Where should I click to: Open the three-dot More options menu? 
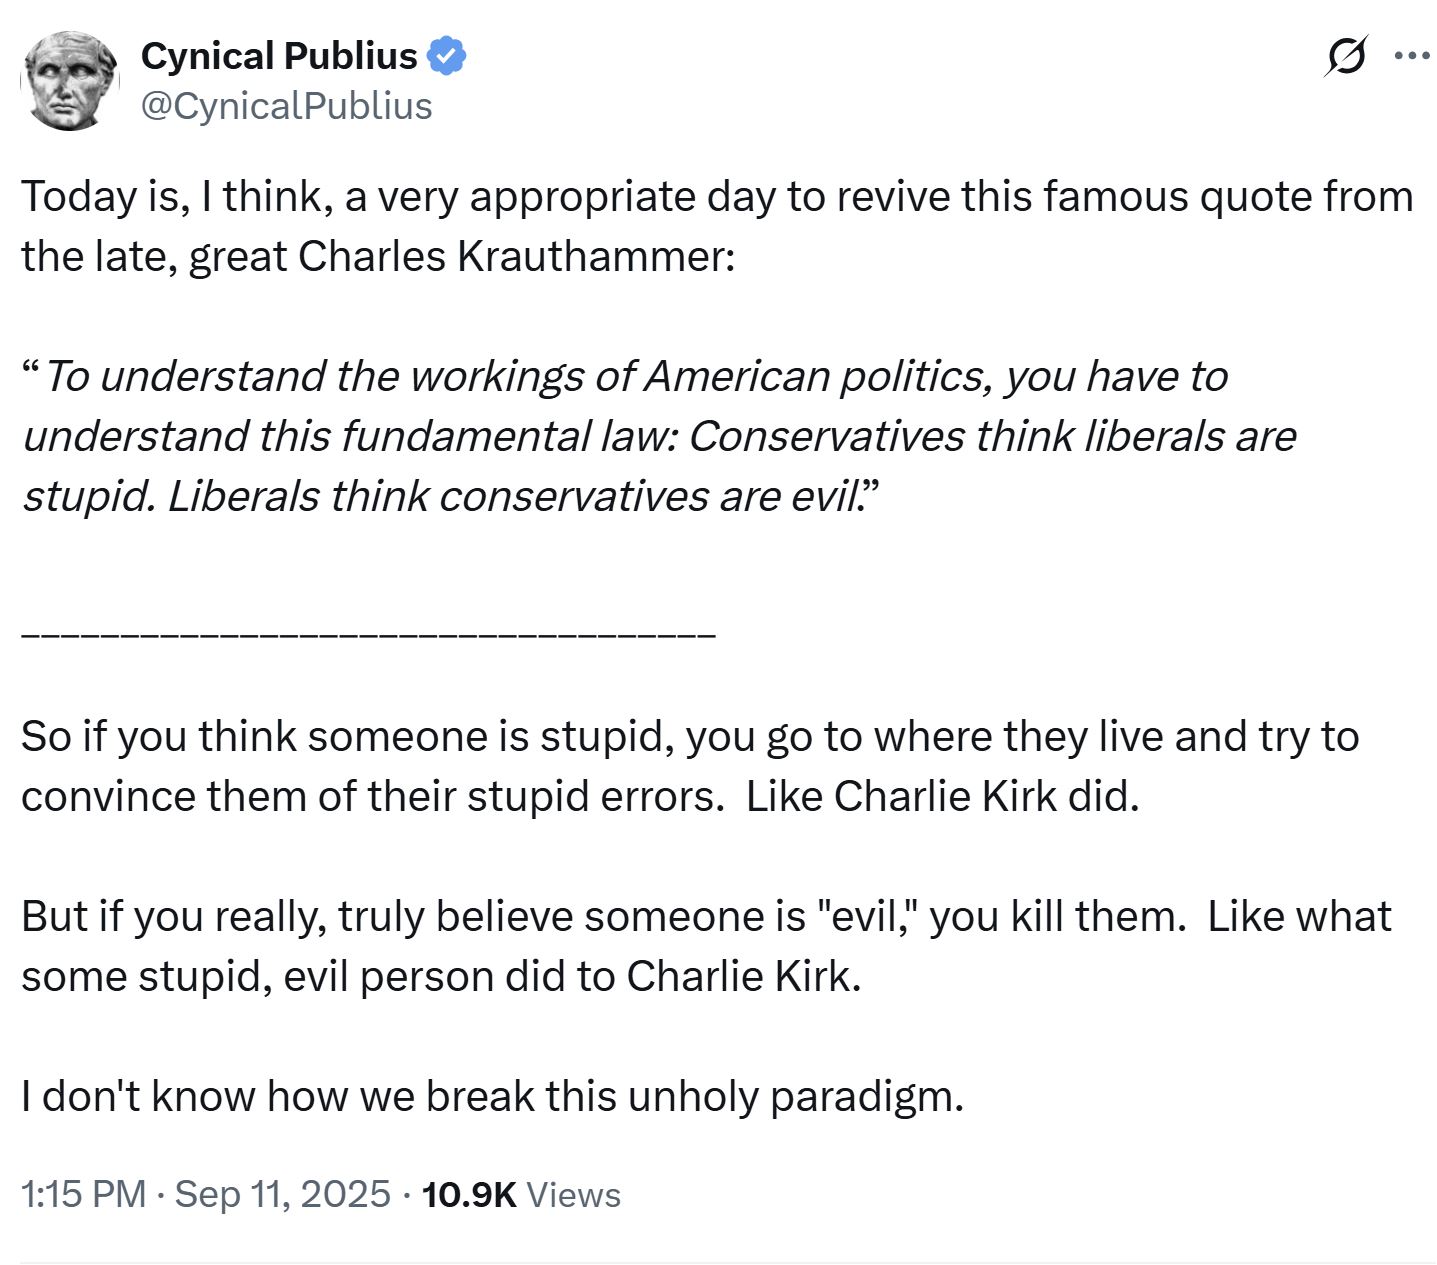[x=1411, y=56]
